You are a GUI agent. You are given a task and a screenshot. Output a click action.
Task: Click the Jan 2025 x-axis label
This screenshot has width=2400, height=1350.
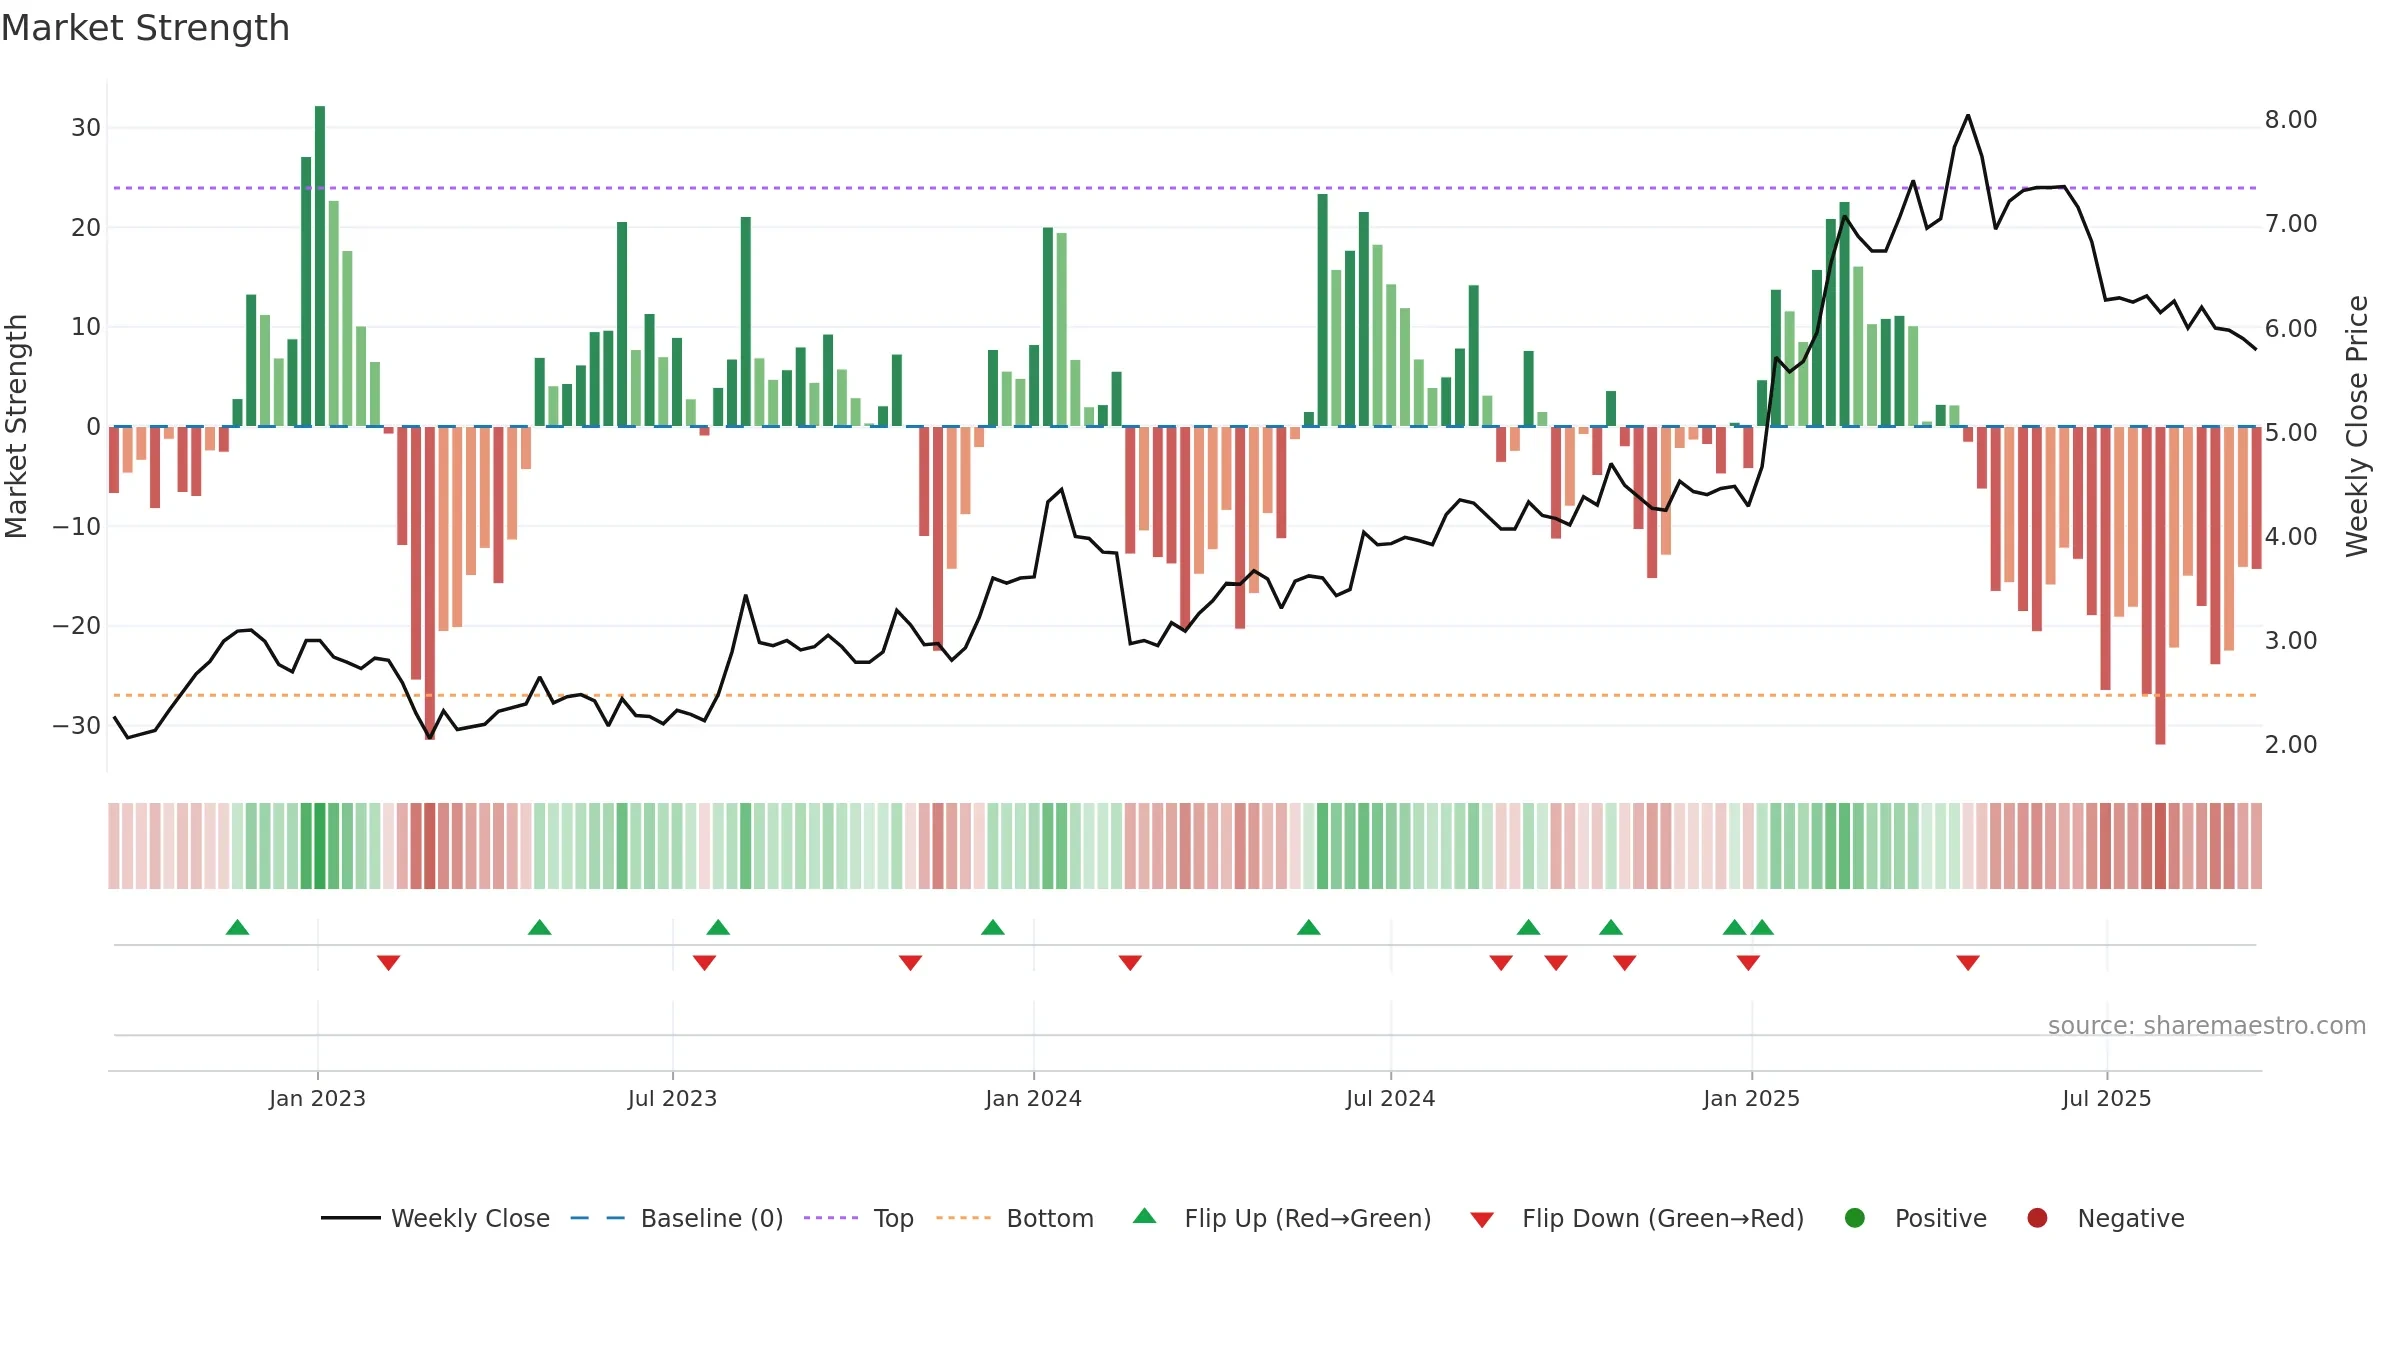[x=1751, y=1098]
